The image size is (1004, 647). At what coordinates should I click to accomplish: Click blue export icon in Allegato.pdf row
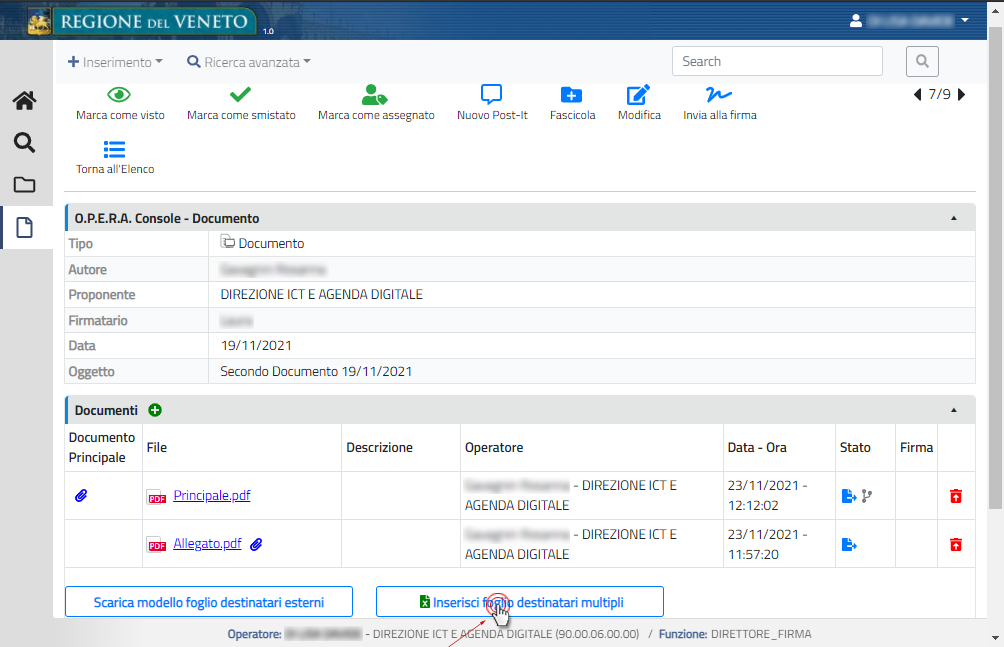(849, 545)
